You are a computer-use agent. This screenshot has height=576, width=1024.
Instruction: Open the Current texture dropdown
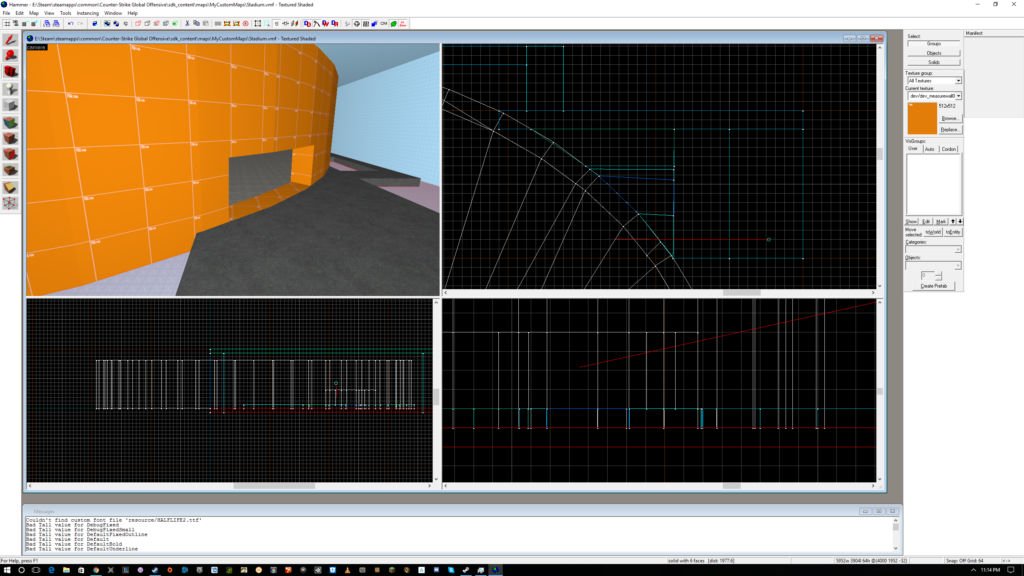(x=958, y=96)
